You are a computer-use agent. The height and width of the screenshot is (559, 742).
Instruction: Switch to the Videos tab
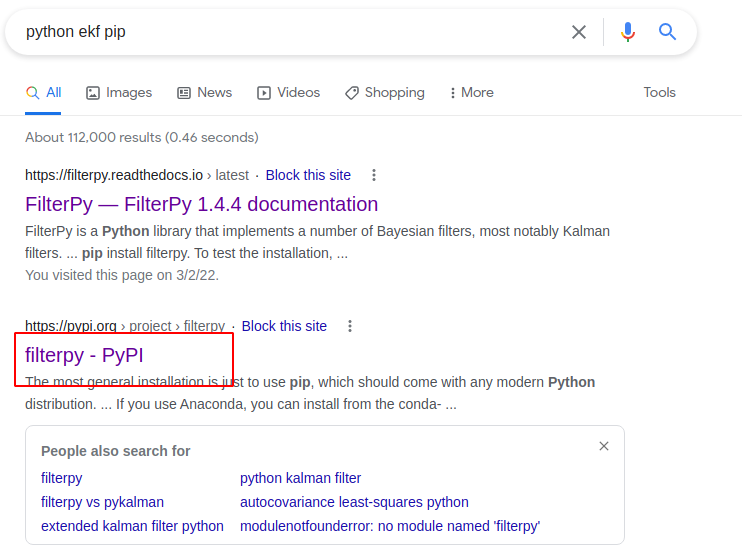(x=288, y=93)
